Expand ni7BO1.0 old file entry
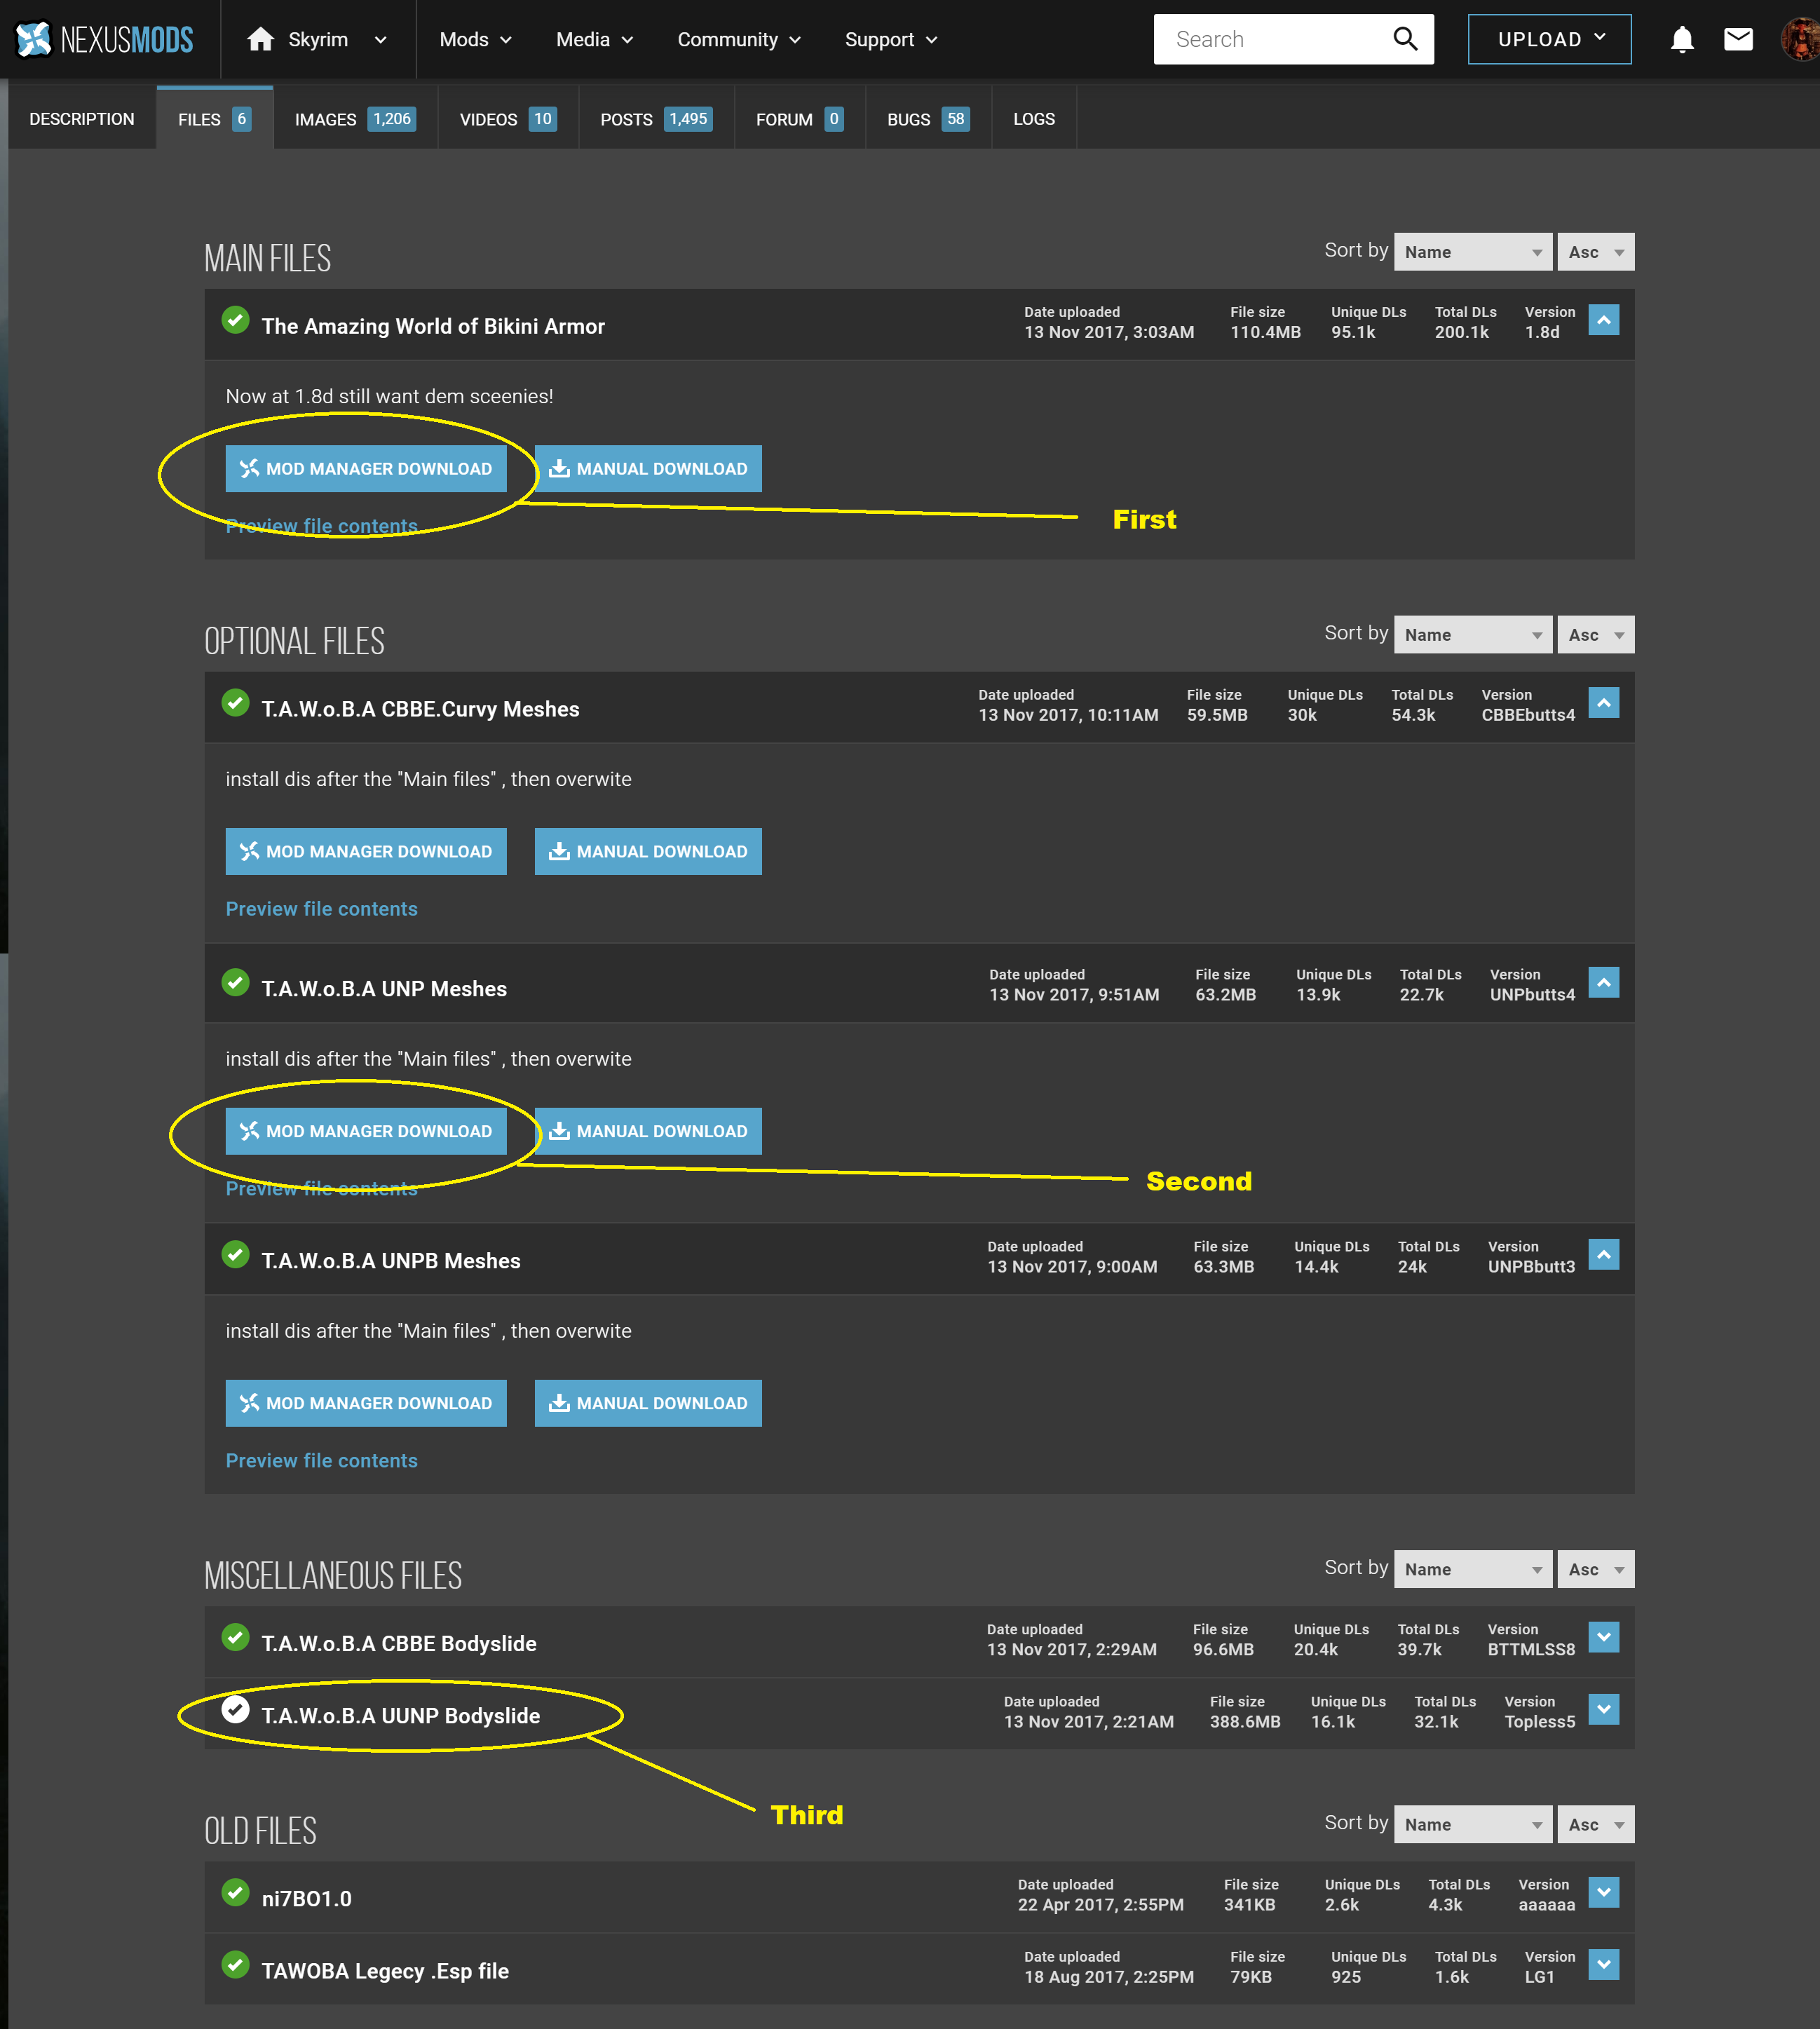 pyautogui.click(x=1603, y=1892)
